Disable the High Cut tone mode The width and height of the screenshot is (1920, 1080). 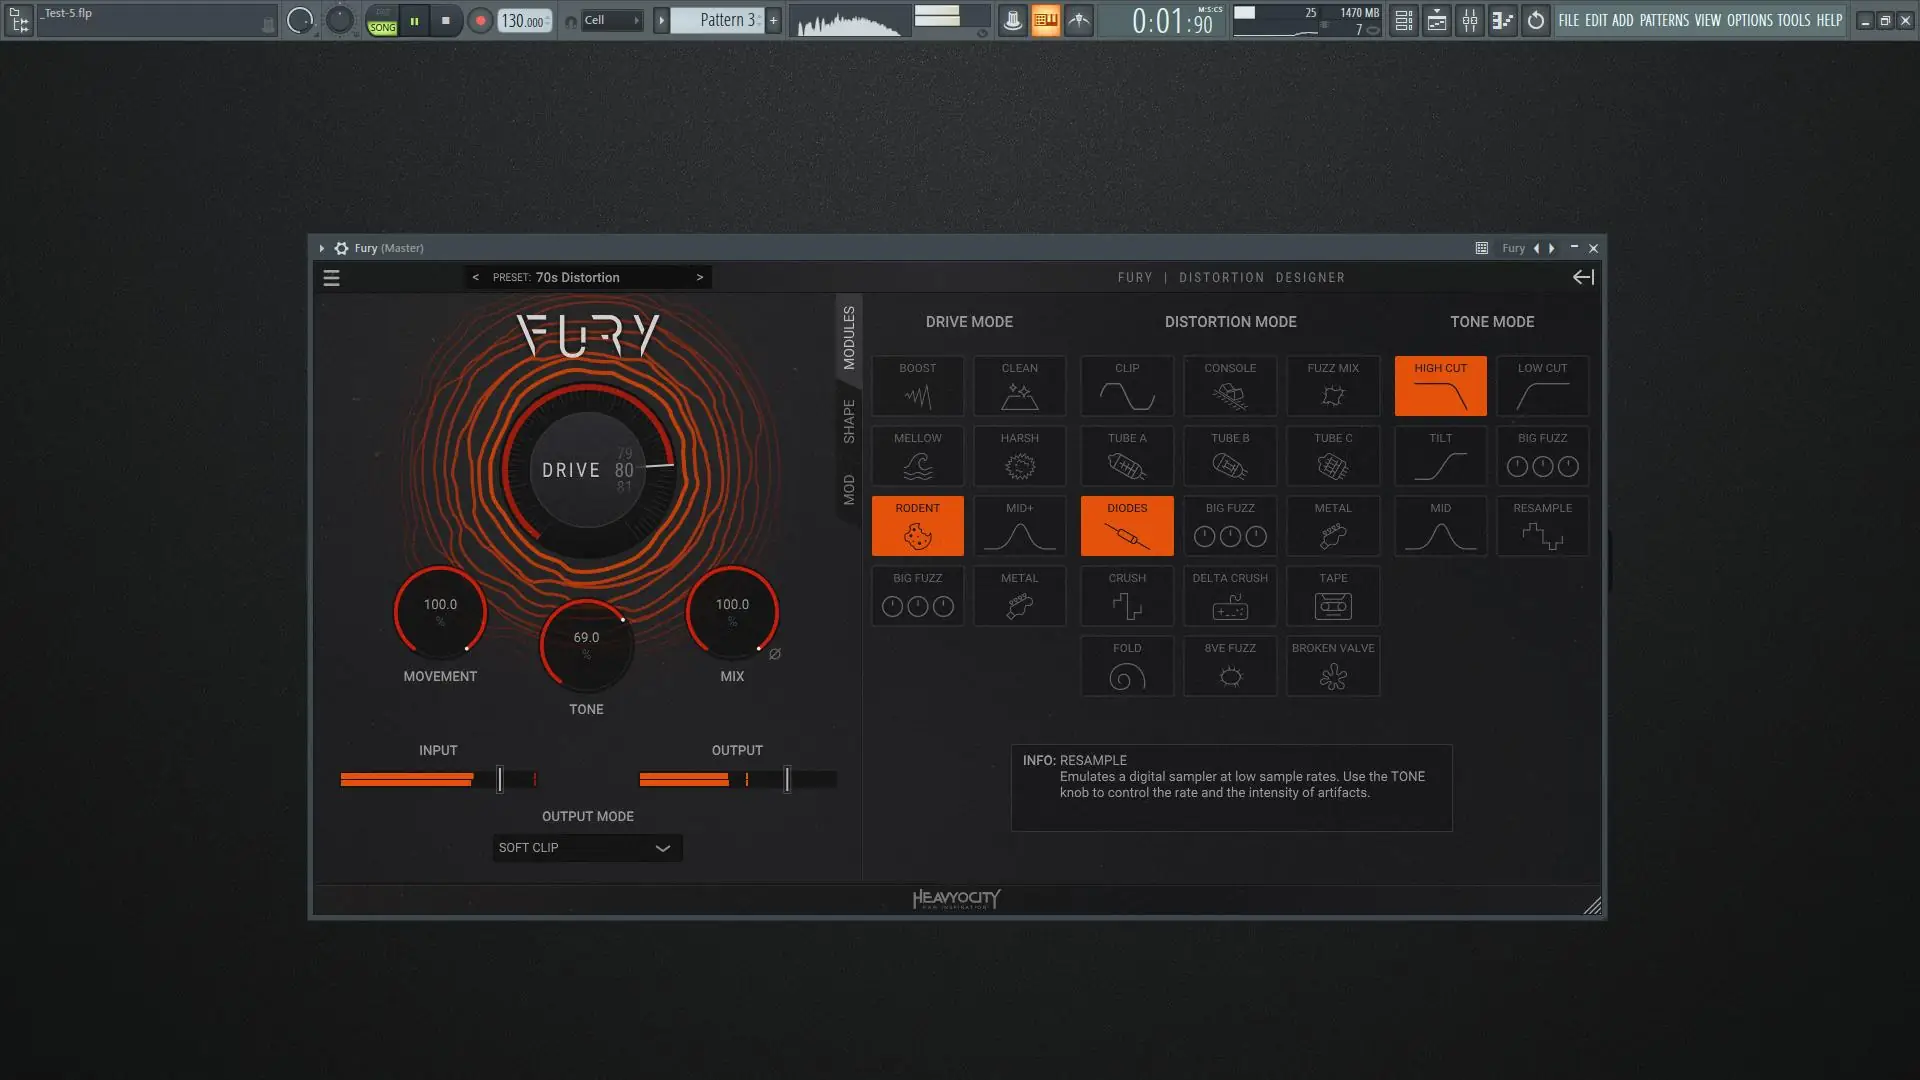[x=1440, y=386]
